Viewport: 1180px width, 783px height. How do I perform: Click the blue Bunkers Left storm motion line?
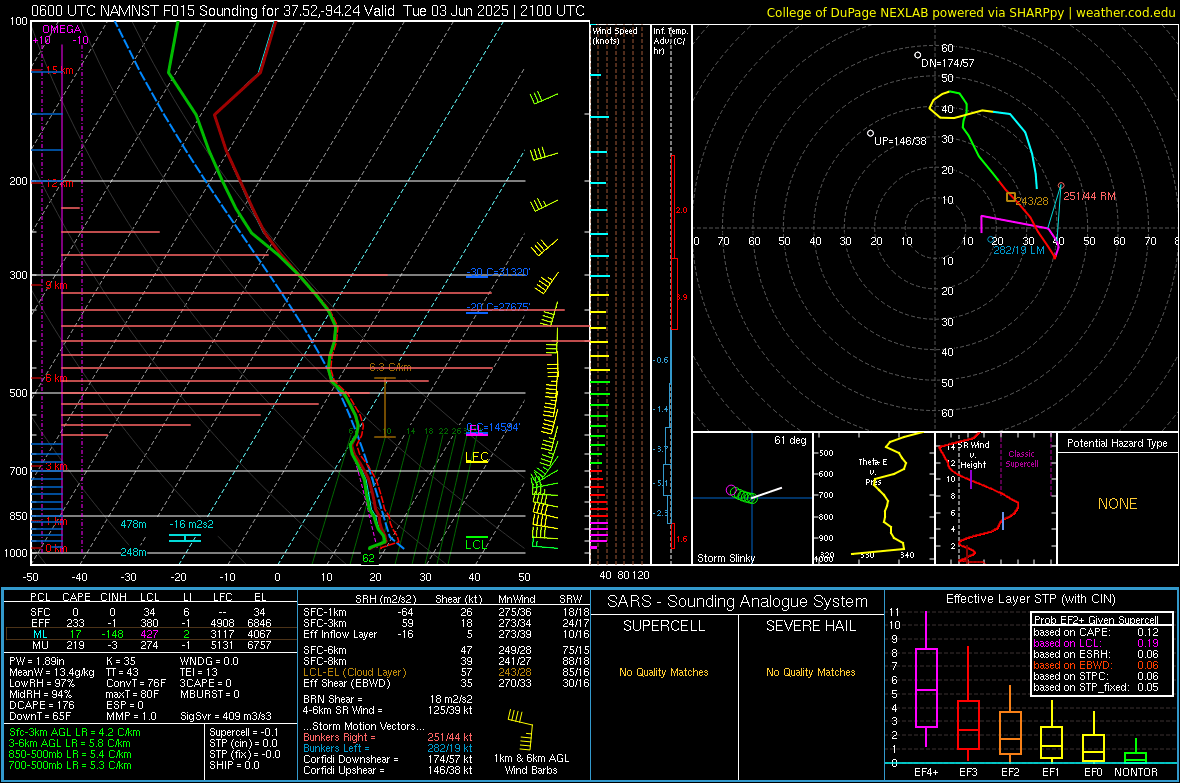tap(388, 748)
